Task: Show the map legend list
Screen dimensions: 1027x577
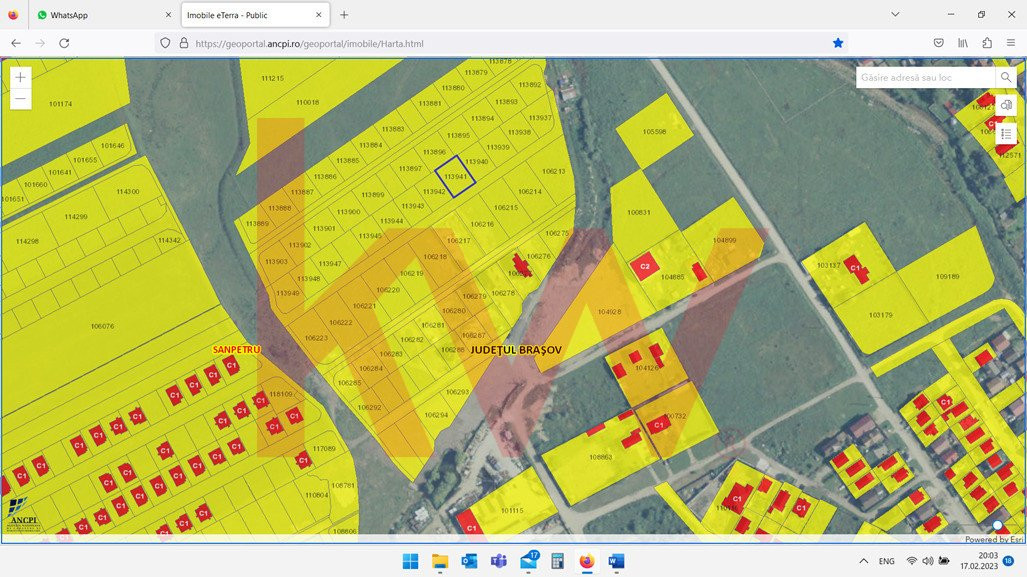Action: pyautogui.click(x=1006, y=134)
